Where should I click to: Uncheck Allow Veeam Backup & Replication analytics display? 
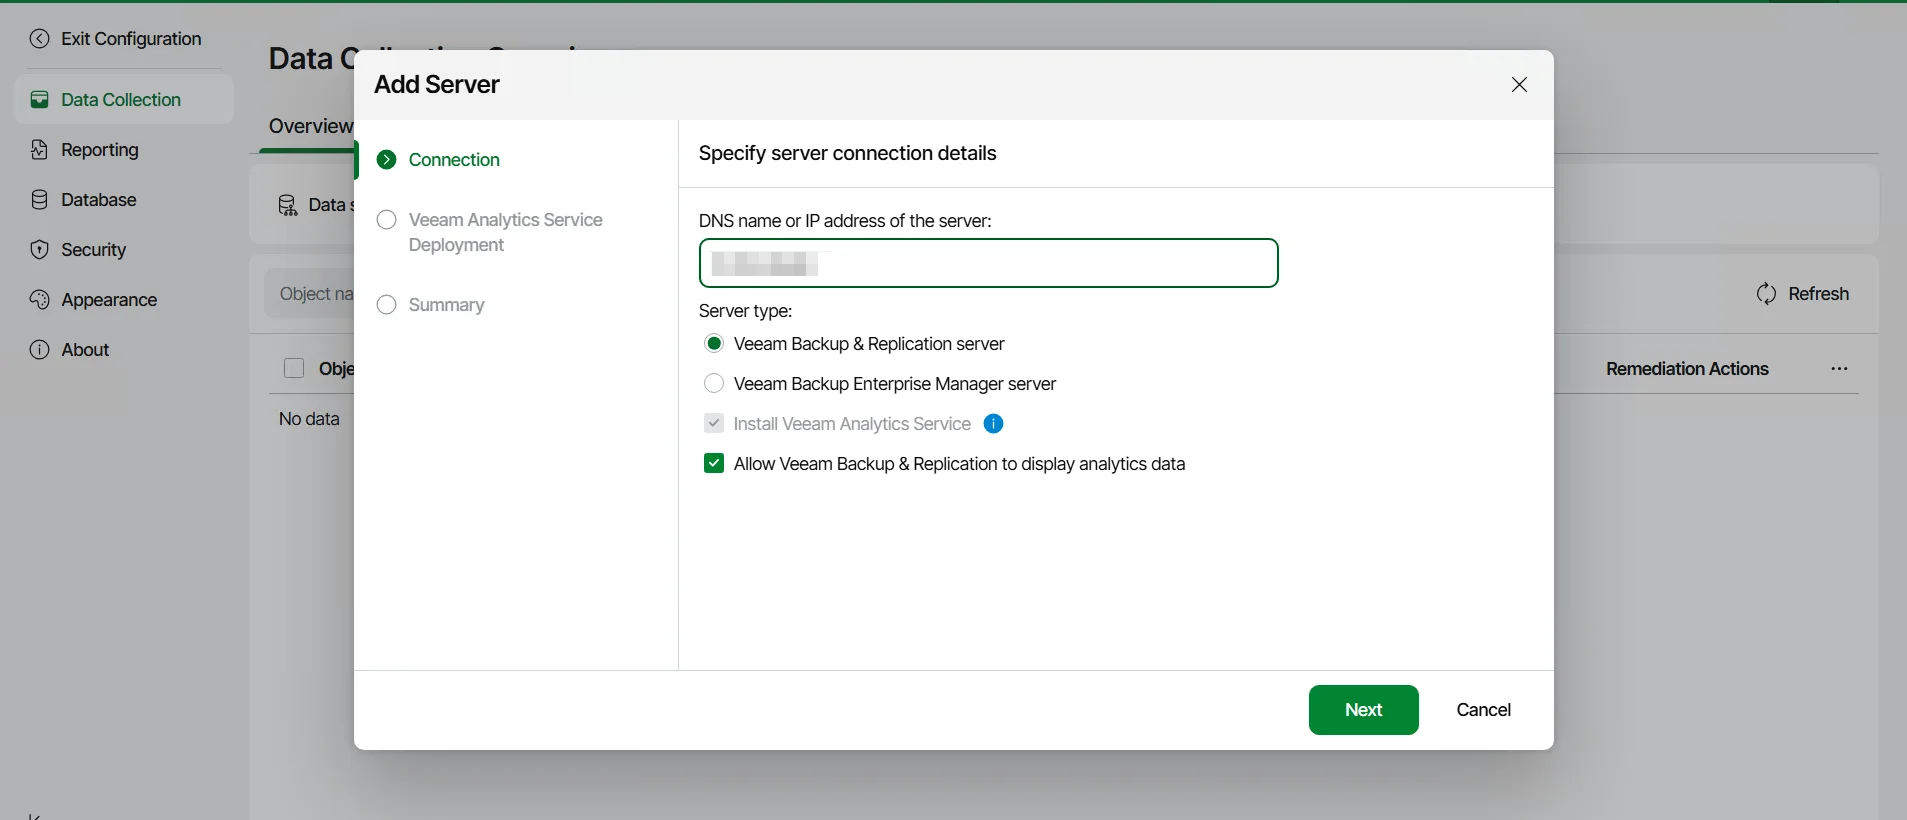coord(714,464)
